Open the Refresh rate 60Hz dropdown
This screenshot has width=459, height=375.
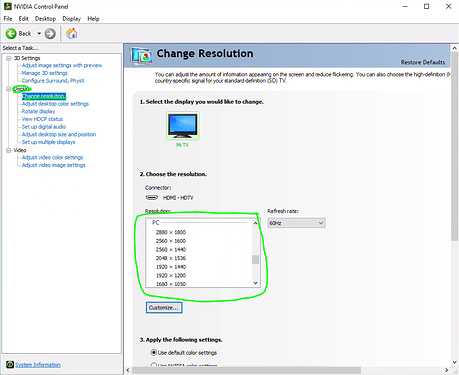(296, 223)
